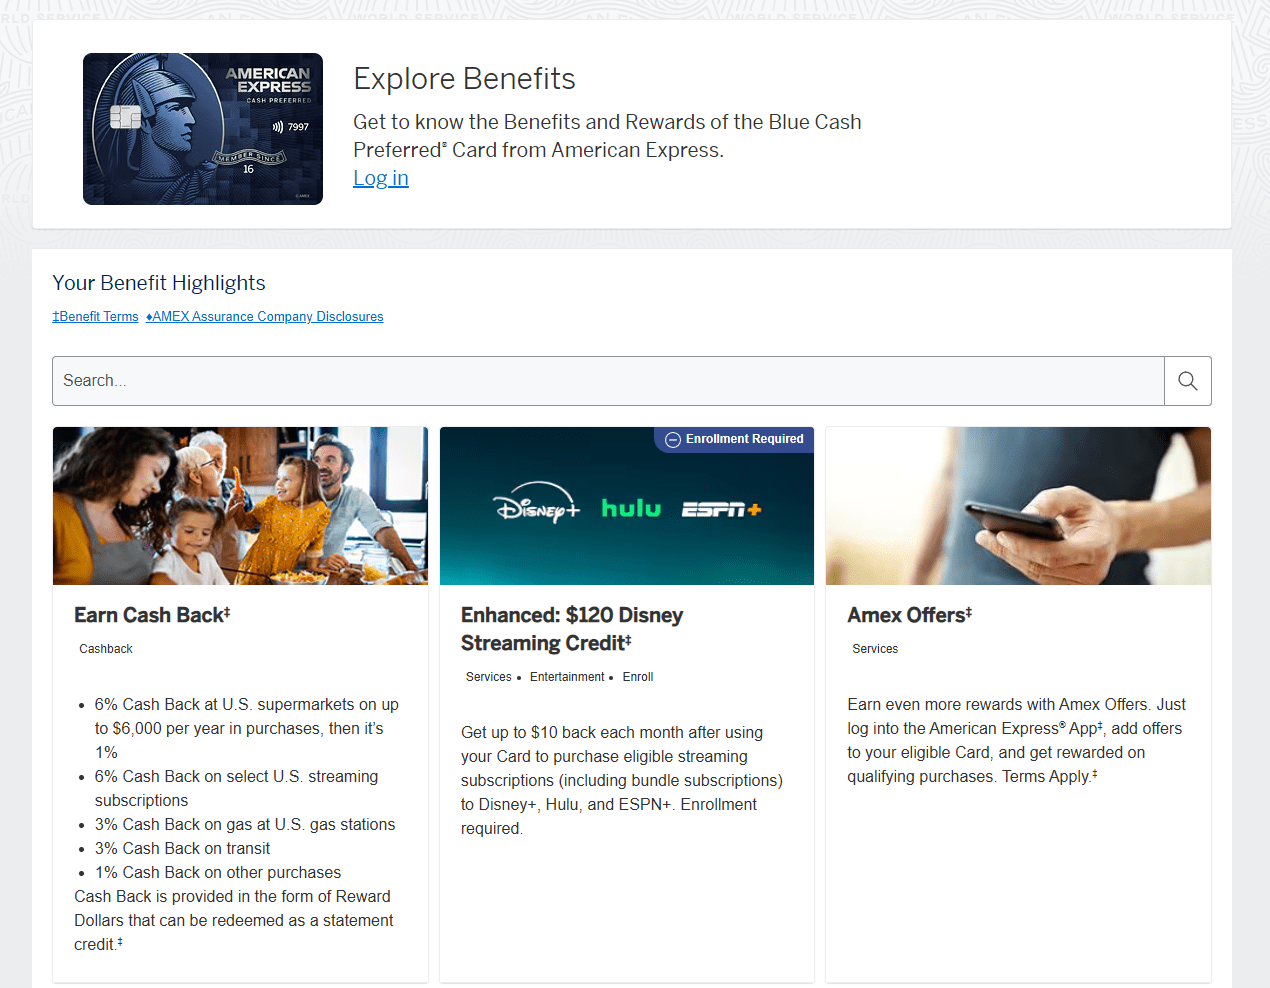
Task: Click 'Get to know the Benefits and Rewards' text
Action: 607,136
